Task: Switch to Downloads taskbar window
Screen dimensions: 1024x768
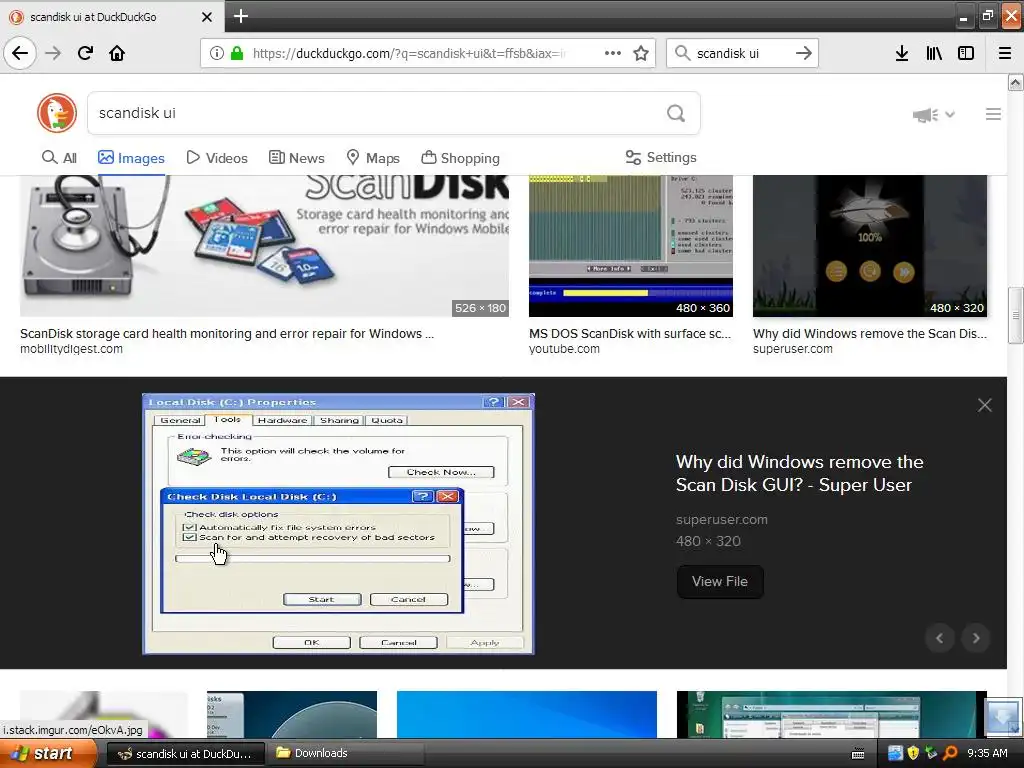Action: [346, 754]
